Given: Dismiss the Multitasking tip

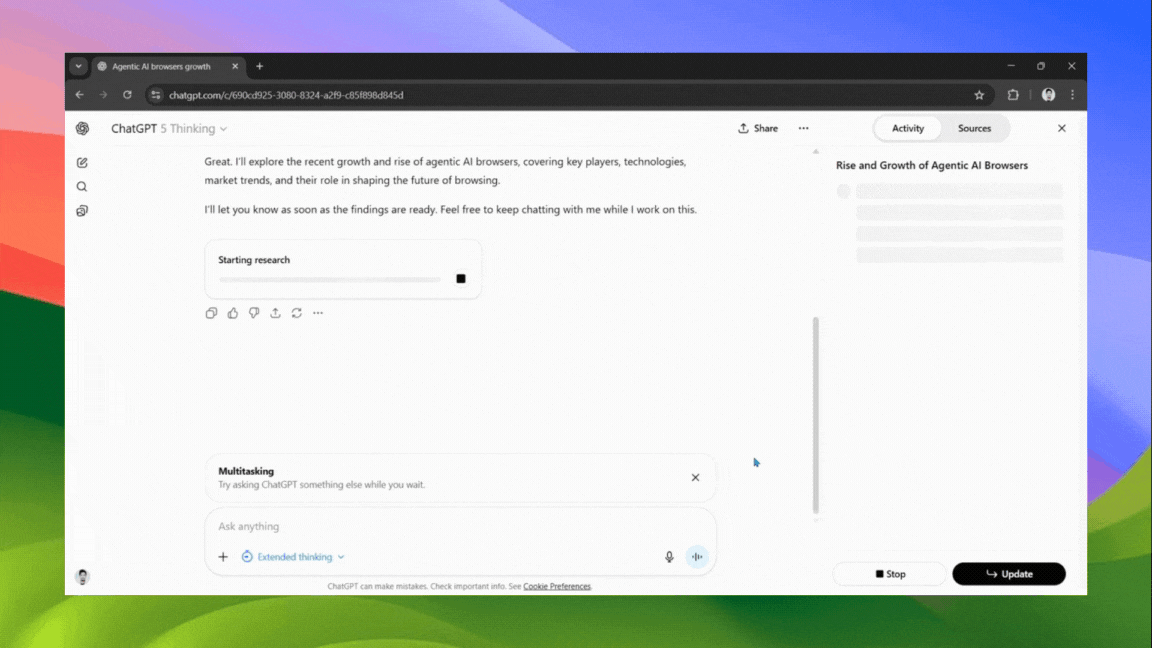Looking at the screenshot, I should coord(695,478).
